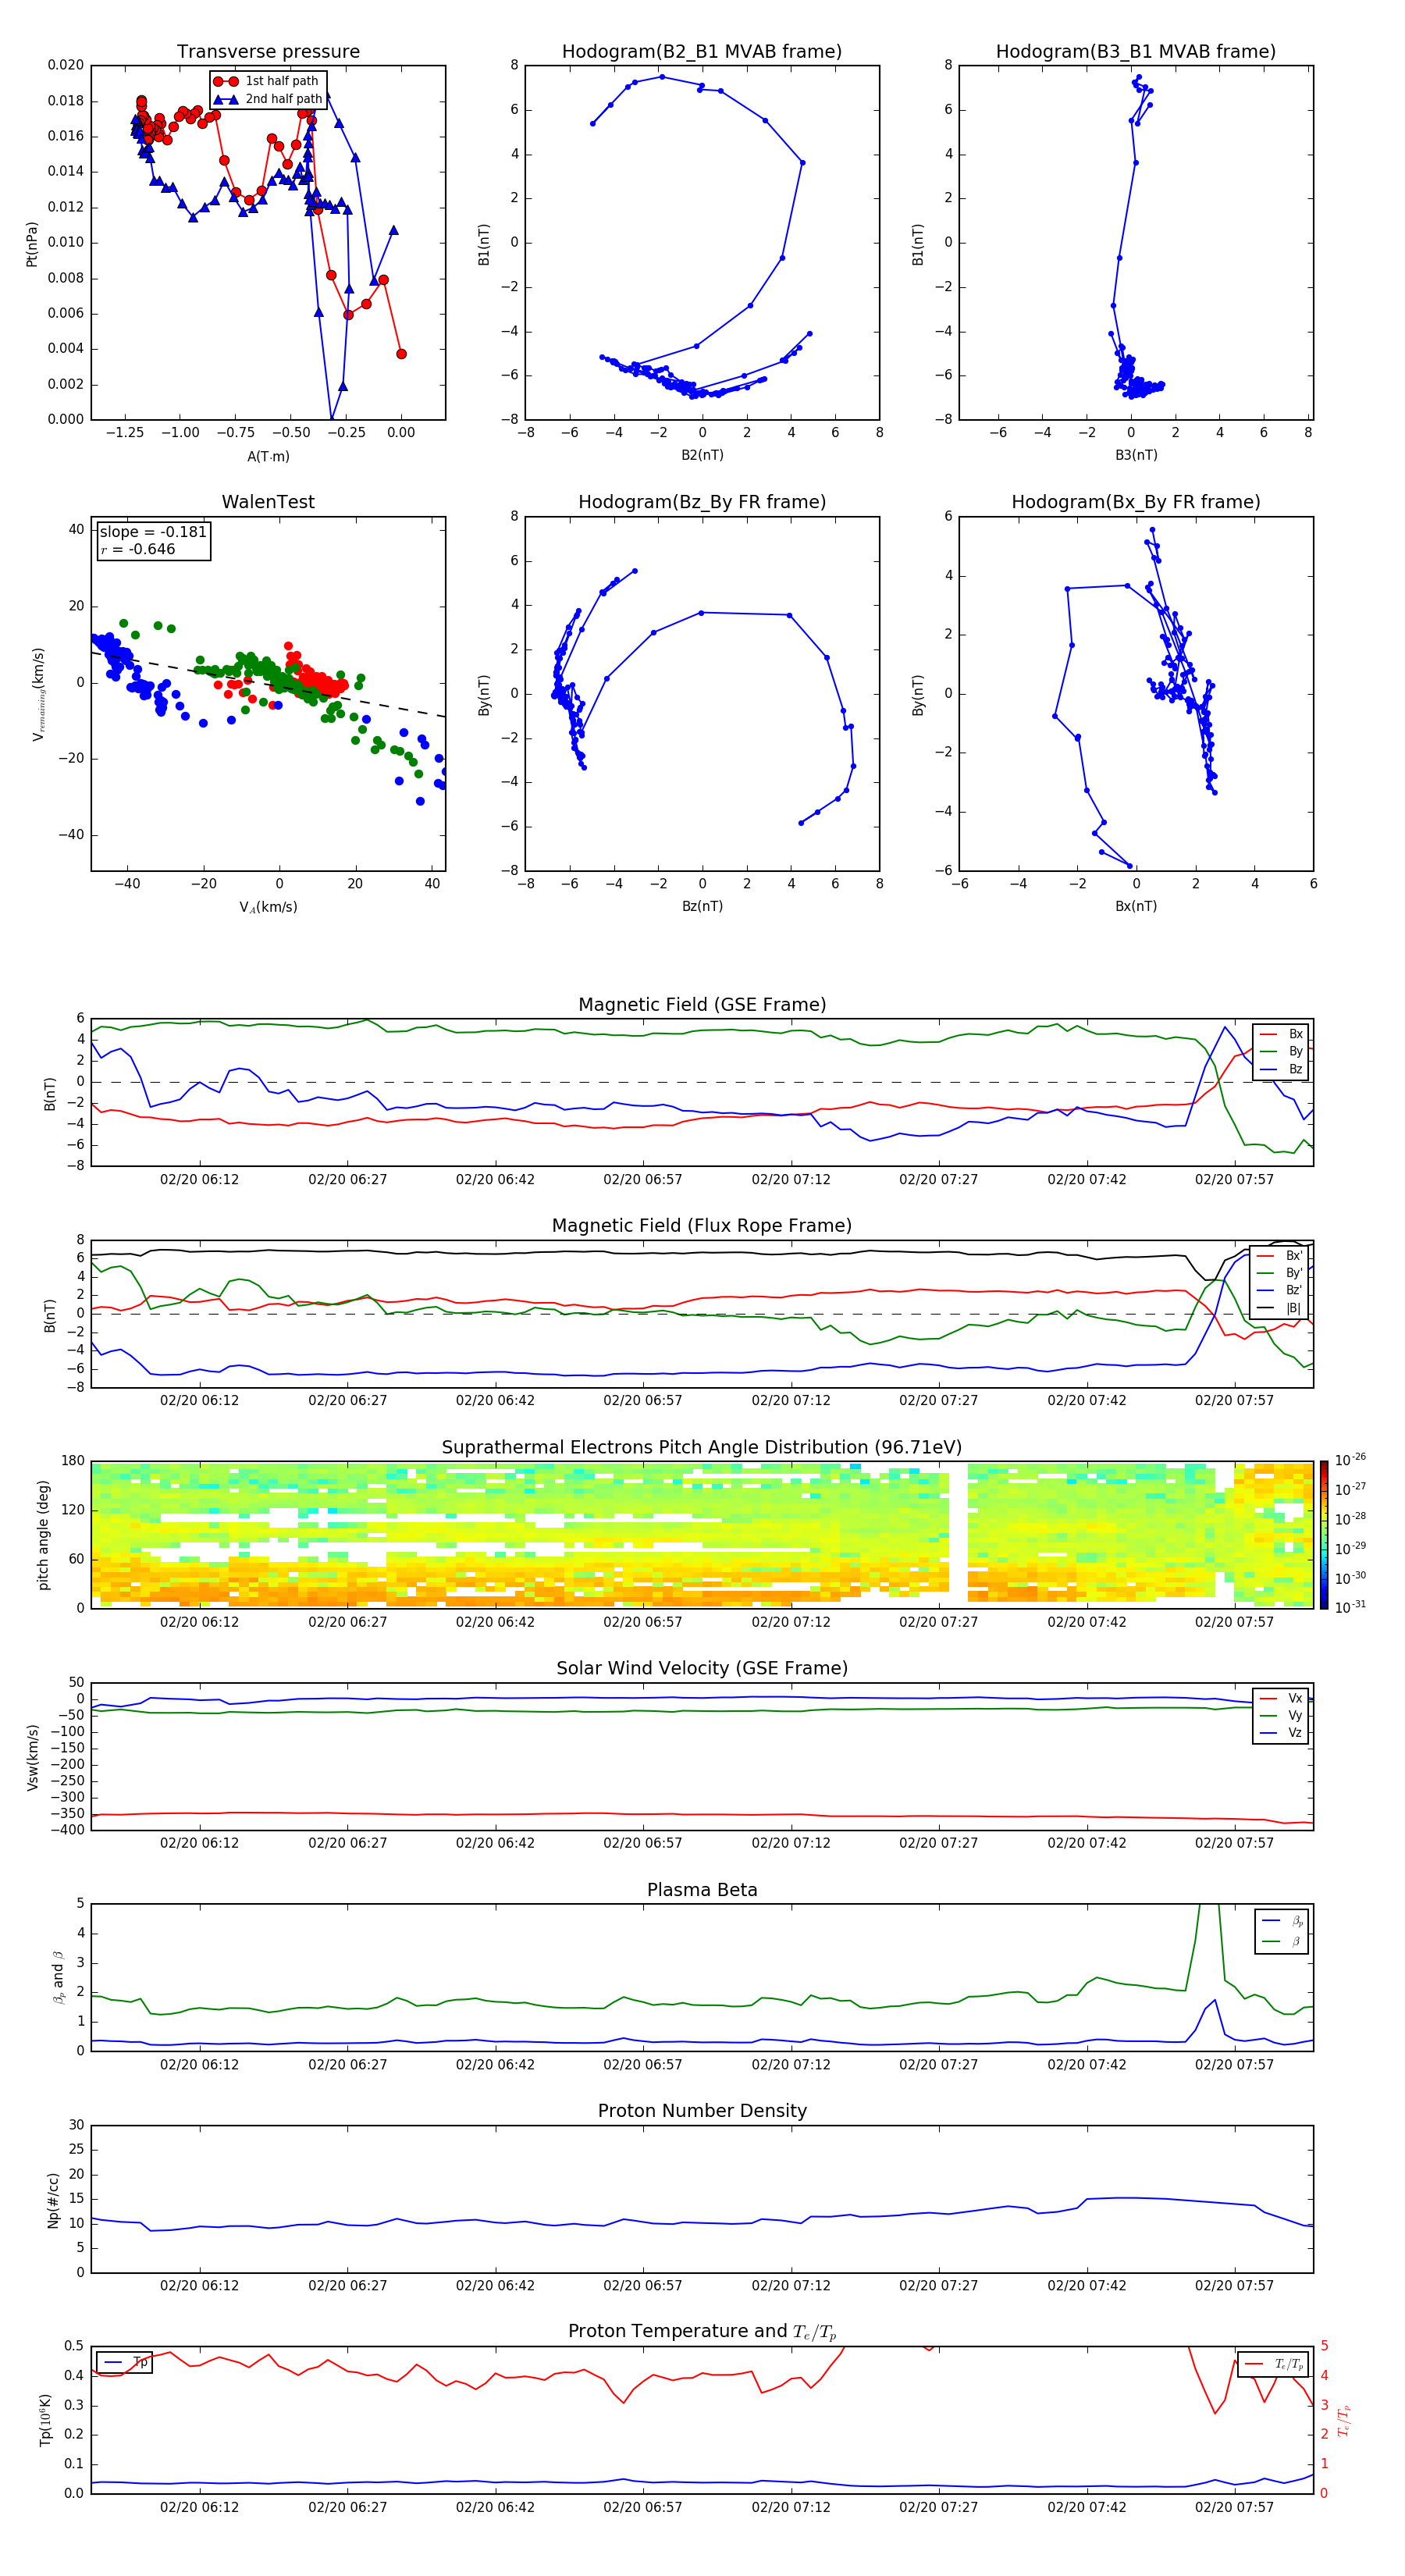
Task: Click the '2nd half path' legend entry
Action: click(x=267, y=99)
